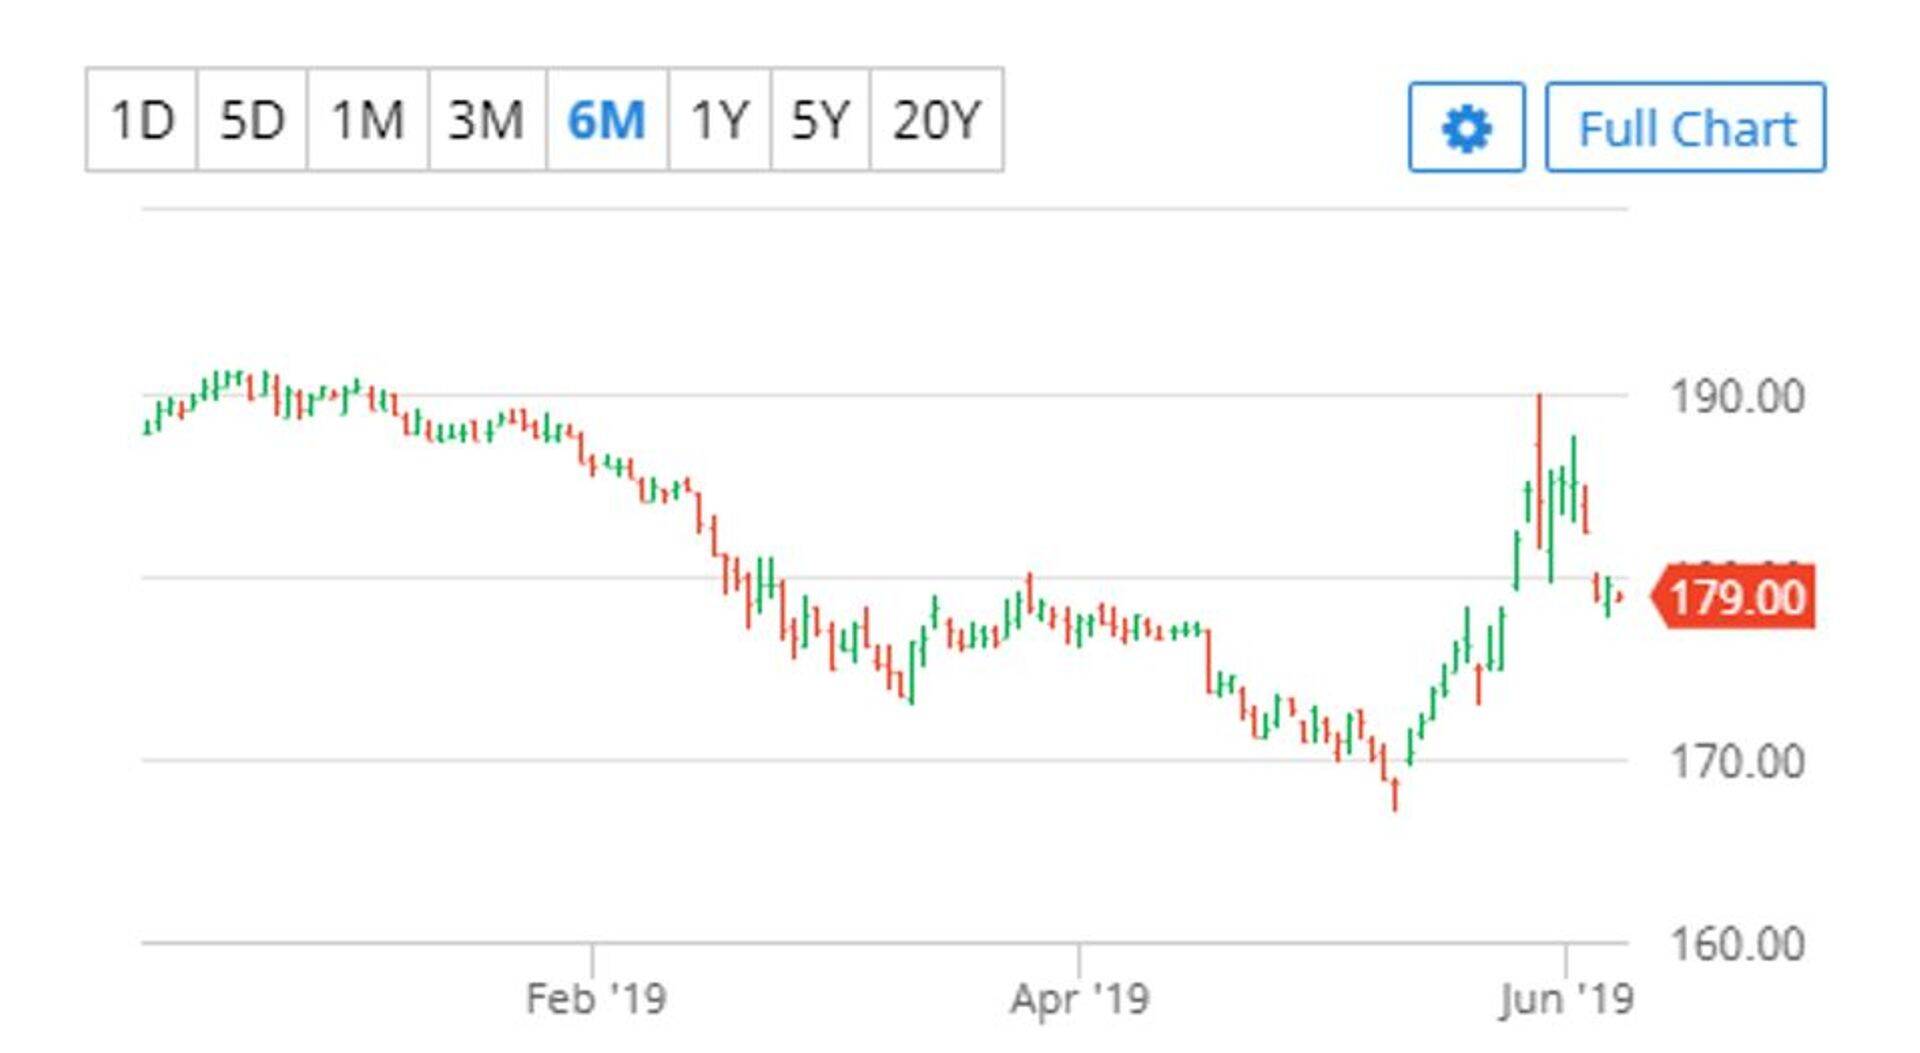Switch to the 1D time range
Image resolution: width=1920 pixels, height=1053 pixels.
(x=142, y=120)
